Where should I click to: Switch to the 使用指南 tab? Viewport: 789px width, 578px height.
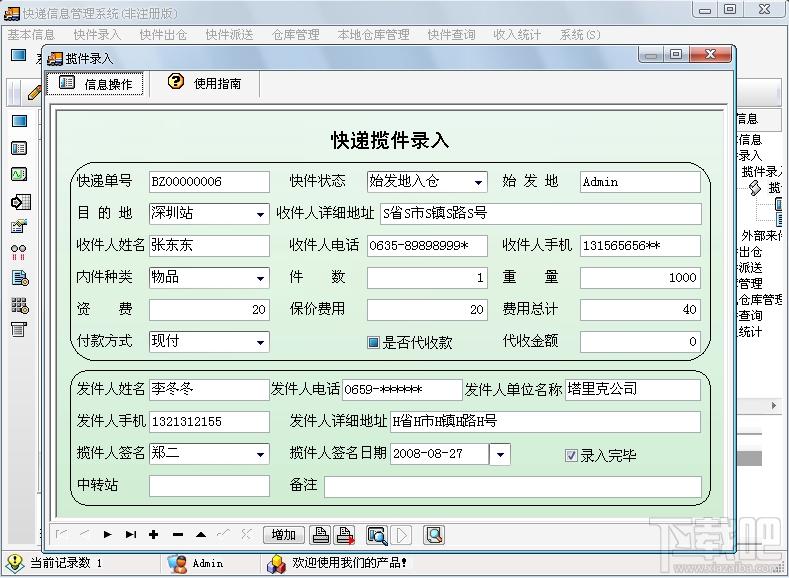tap(205, 82)
